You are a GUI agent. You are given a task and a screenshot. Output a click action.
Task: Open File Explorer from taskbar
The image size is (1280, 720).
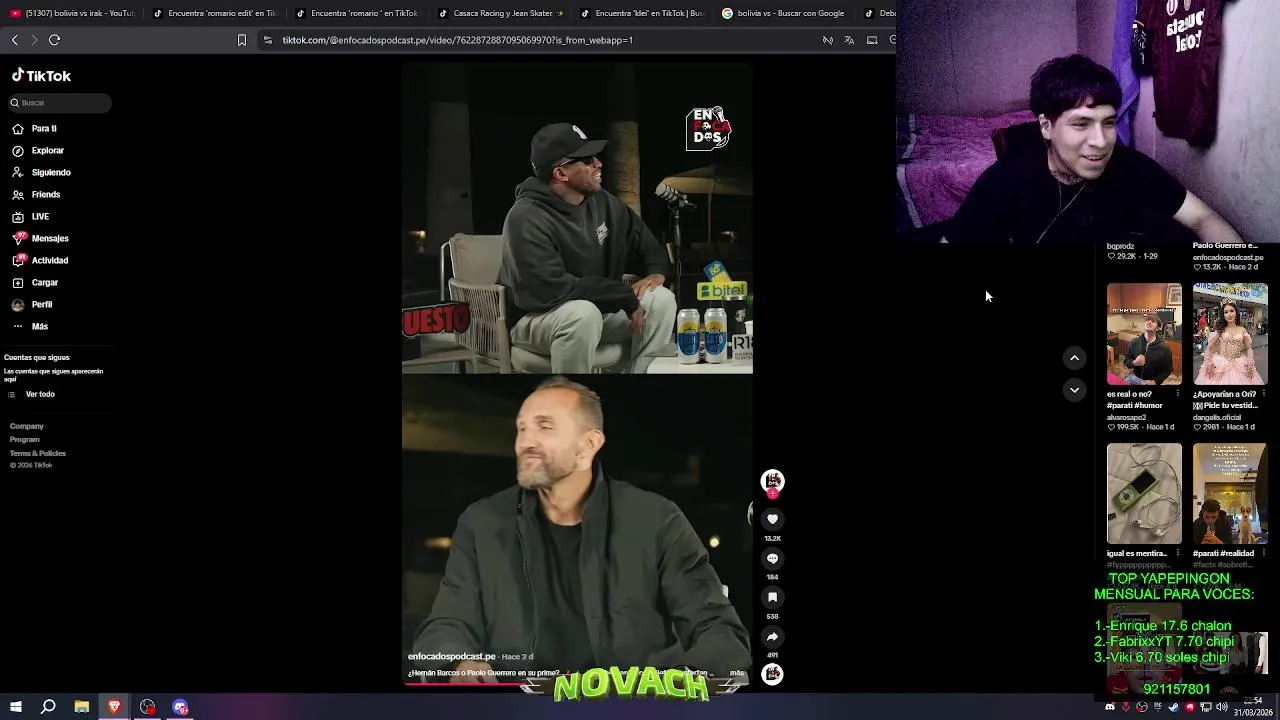point(82,707)
